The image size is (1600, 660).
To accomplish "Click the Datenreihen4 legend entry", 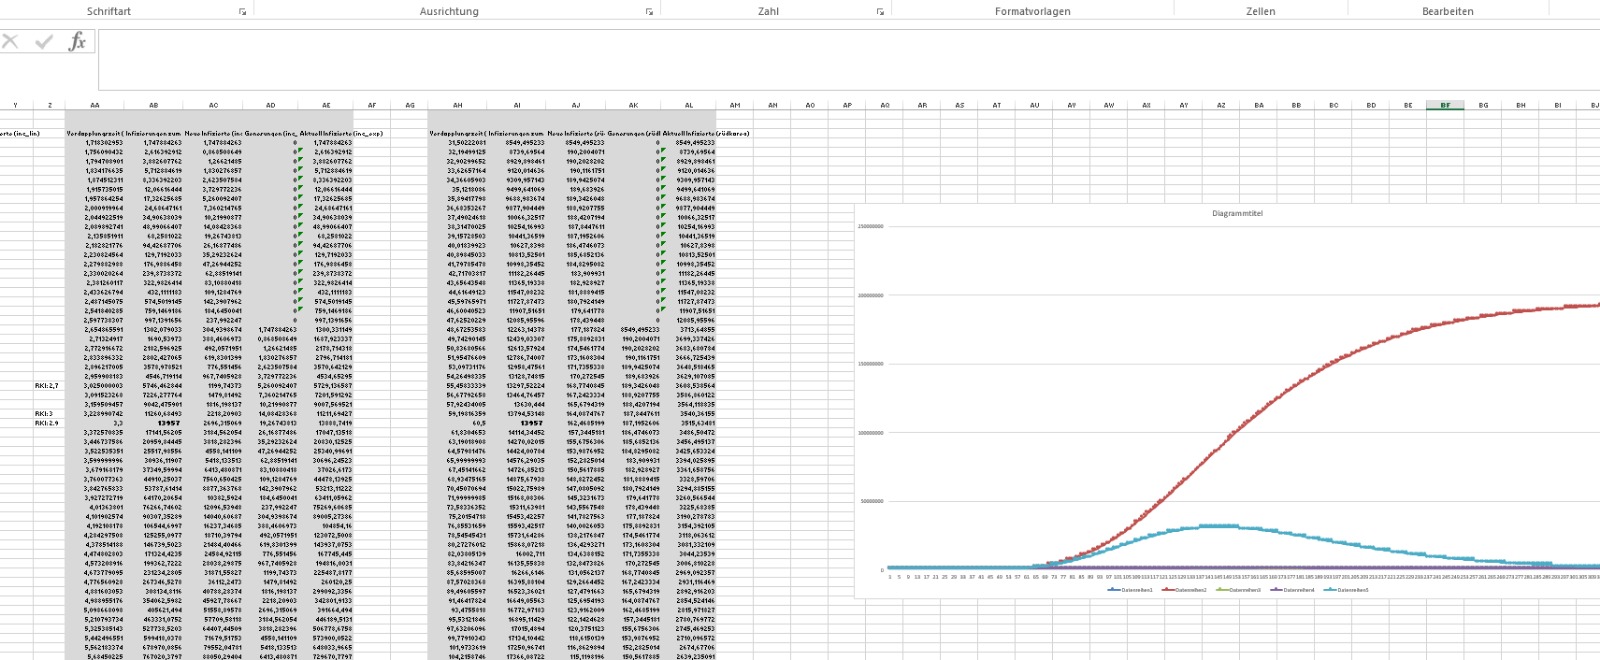I will point(1297,590).
